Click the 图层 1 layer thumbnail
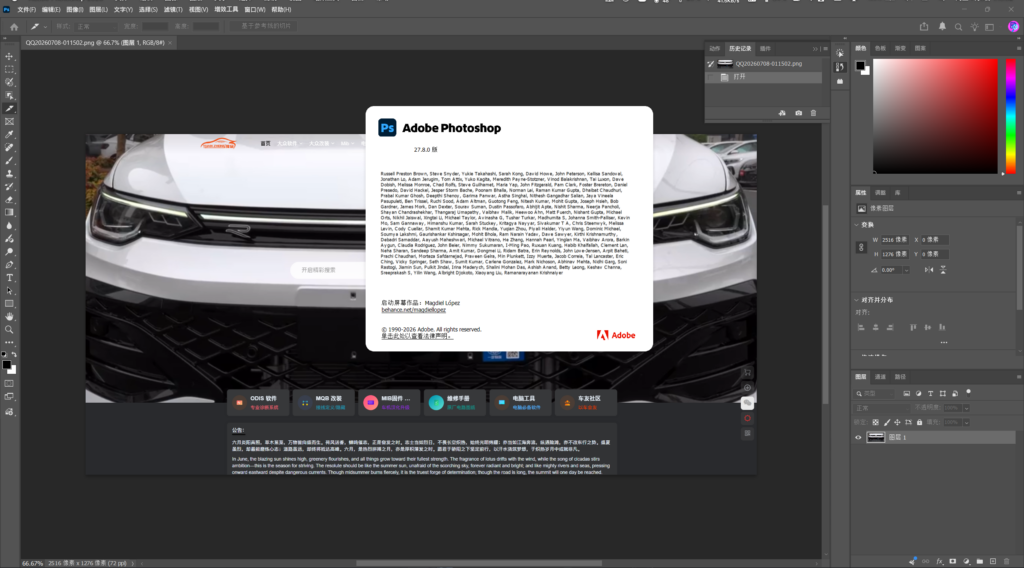 pyautogui.click(x=875, y=437)
